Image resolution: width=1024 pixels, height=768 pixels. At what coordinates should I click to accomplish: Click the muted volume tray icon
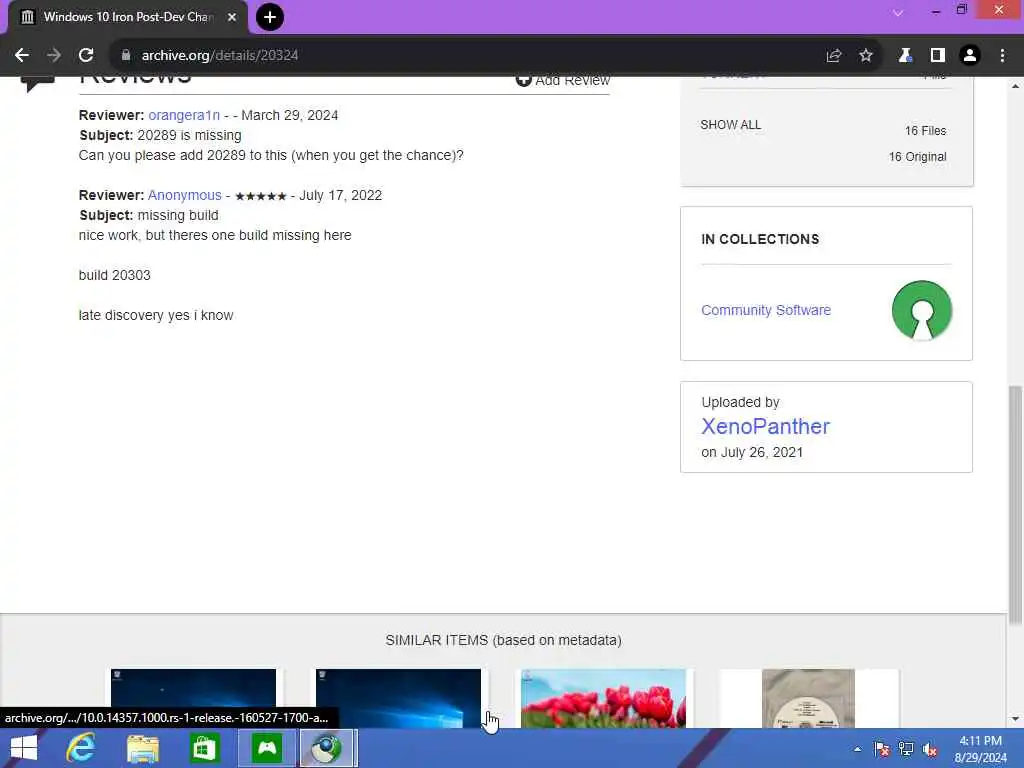click(930, 749)
